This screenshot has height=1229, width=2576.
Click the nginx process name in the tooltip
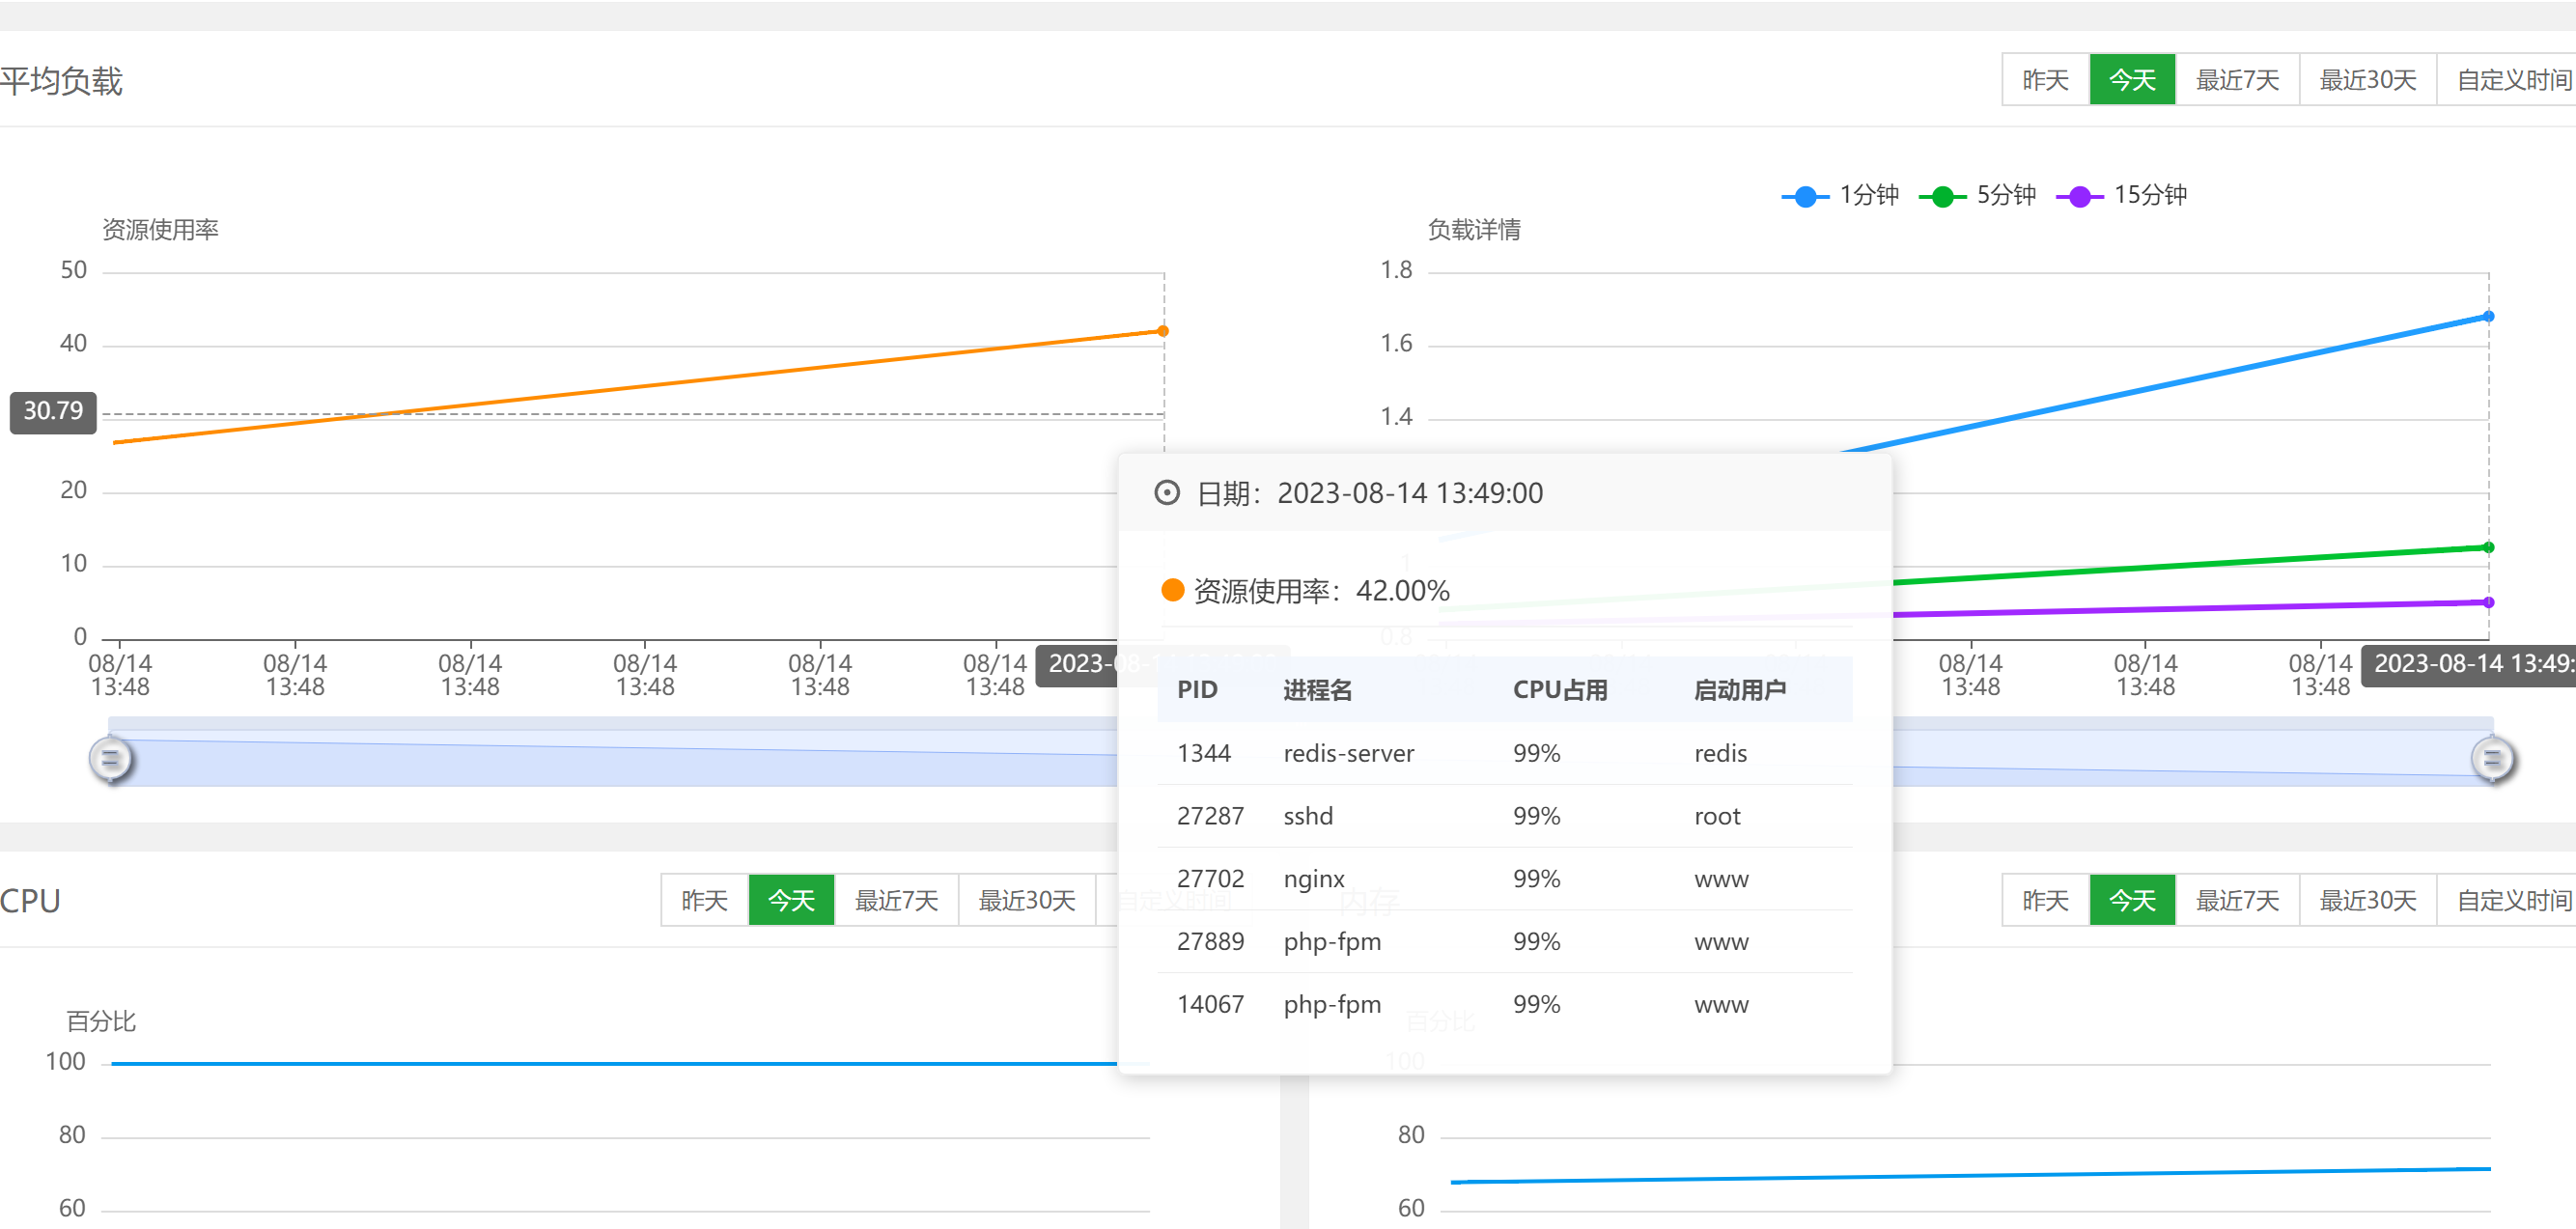(1314, 879)
